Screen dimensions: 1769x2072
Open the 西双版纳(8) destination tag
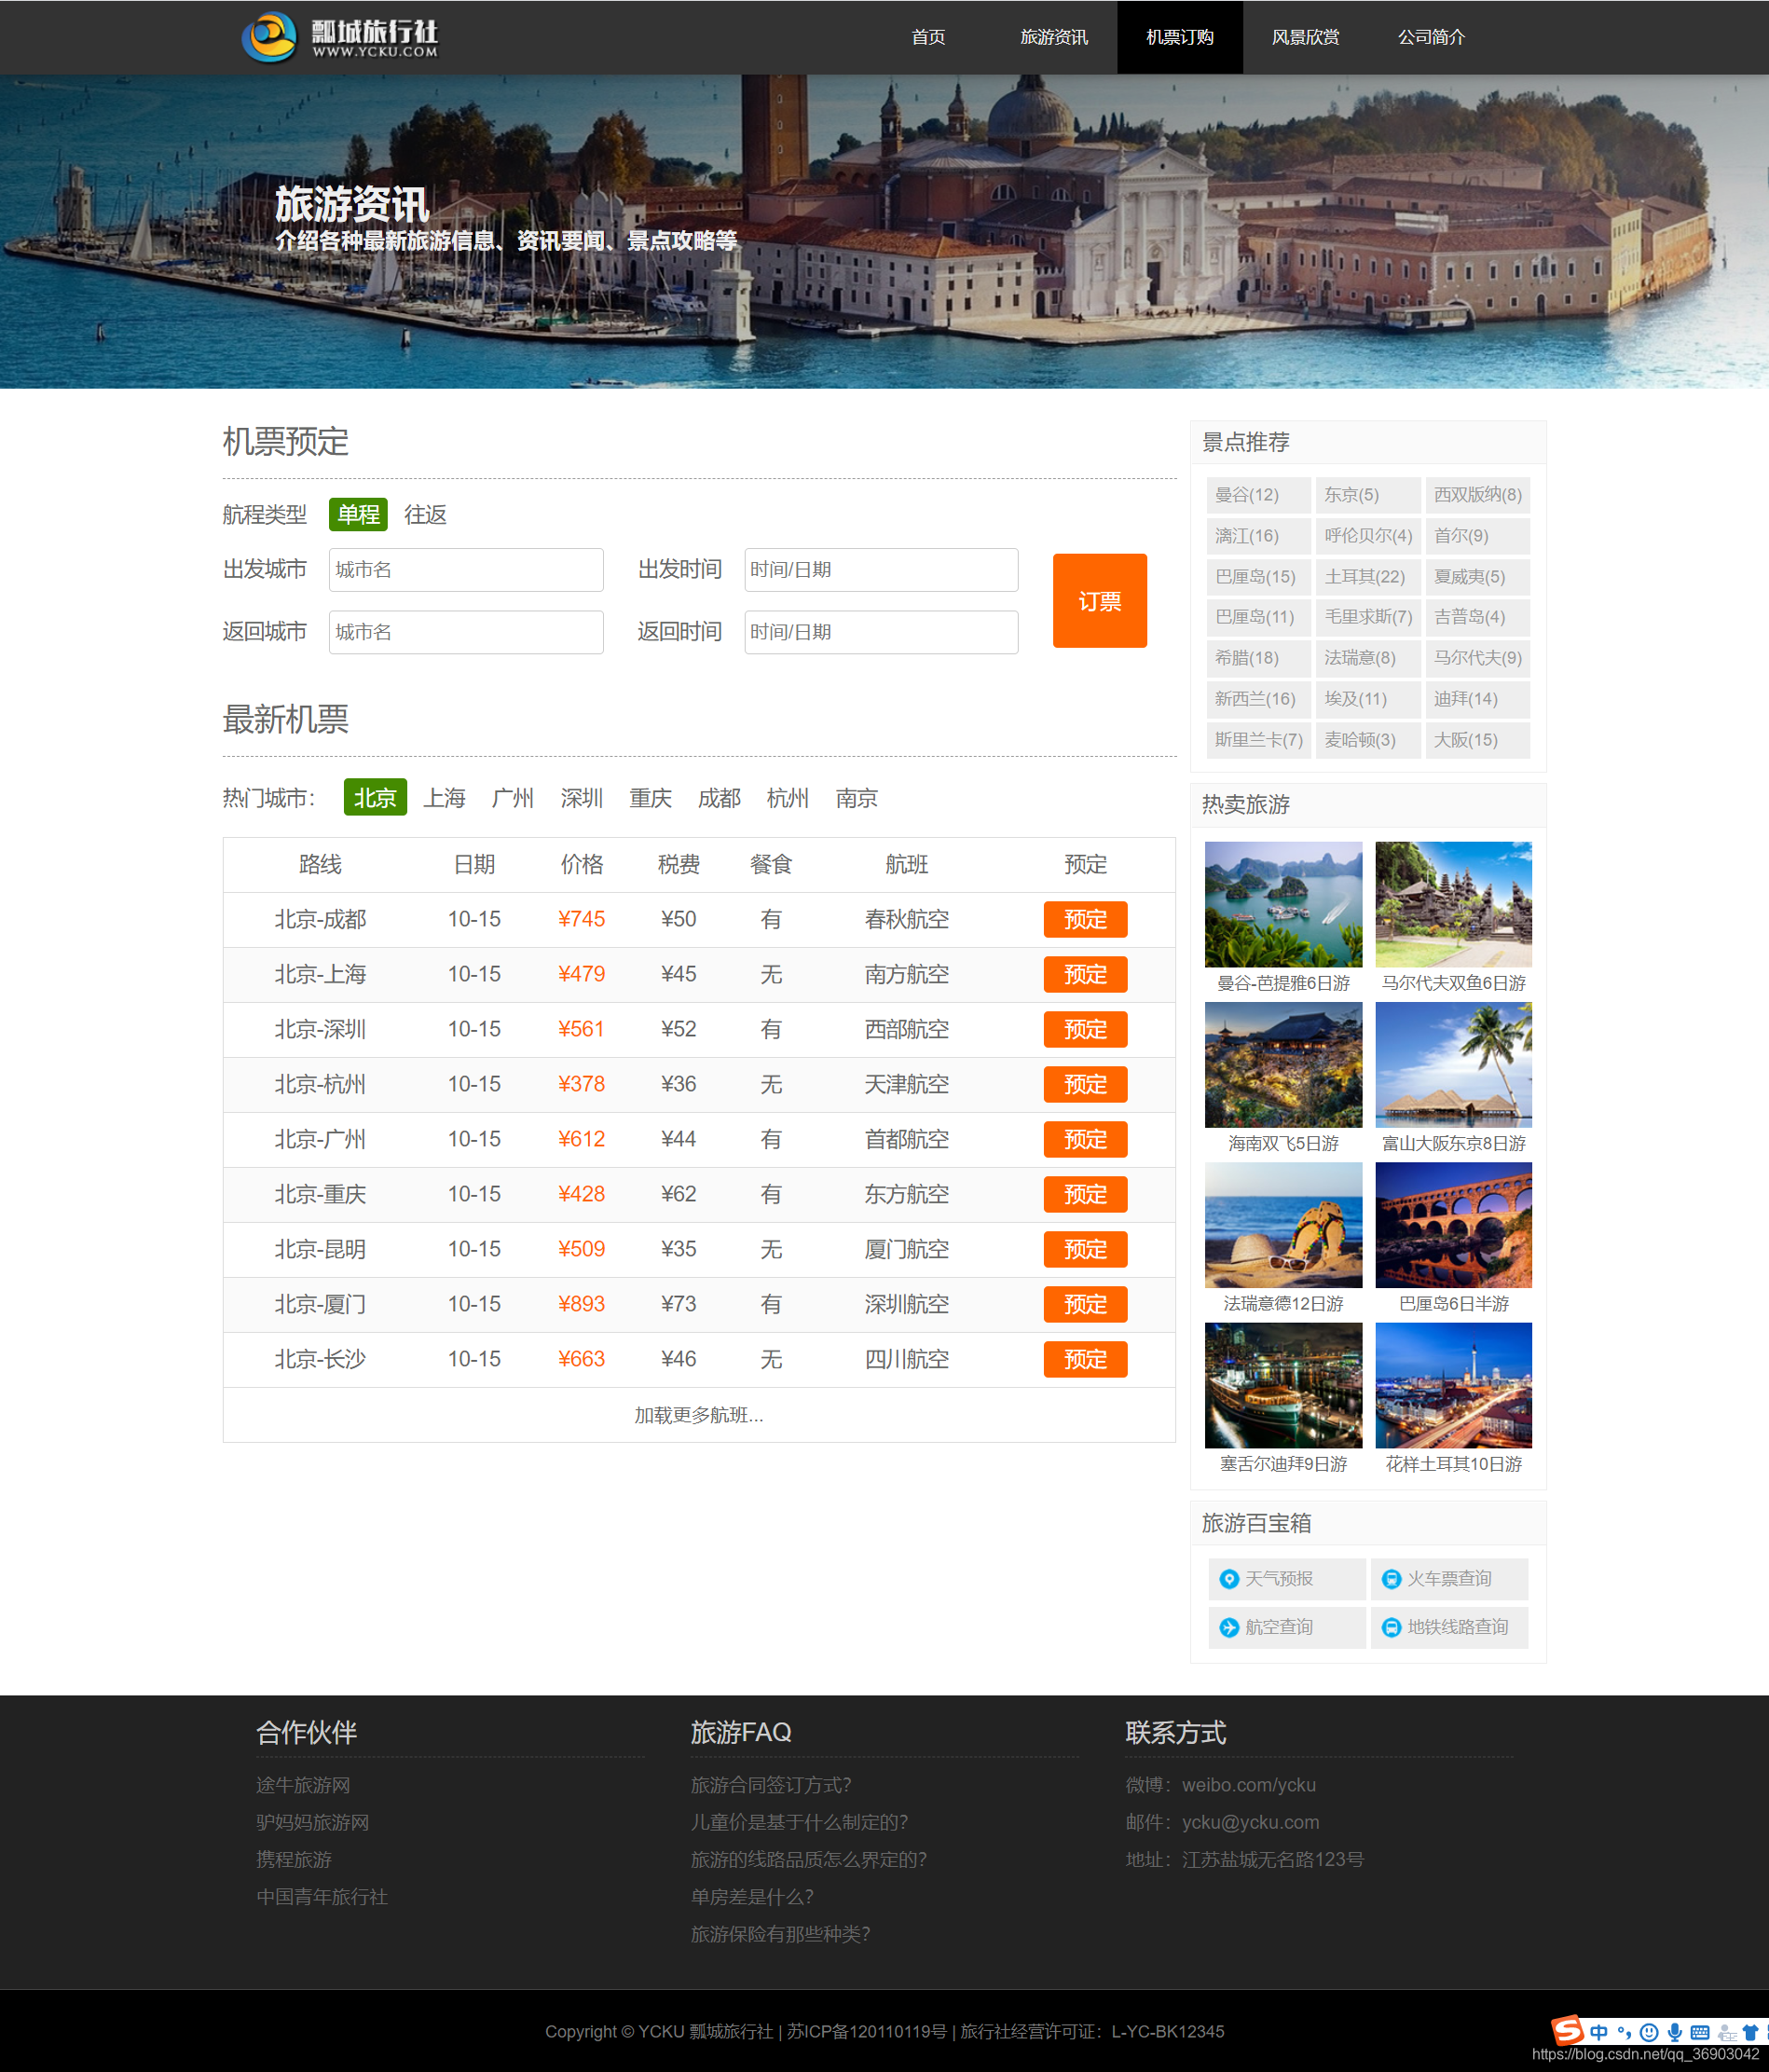pos(1477,495)
